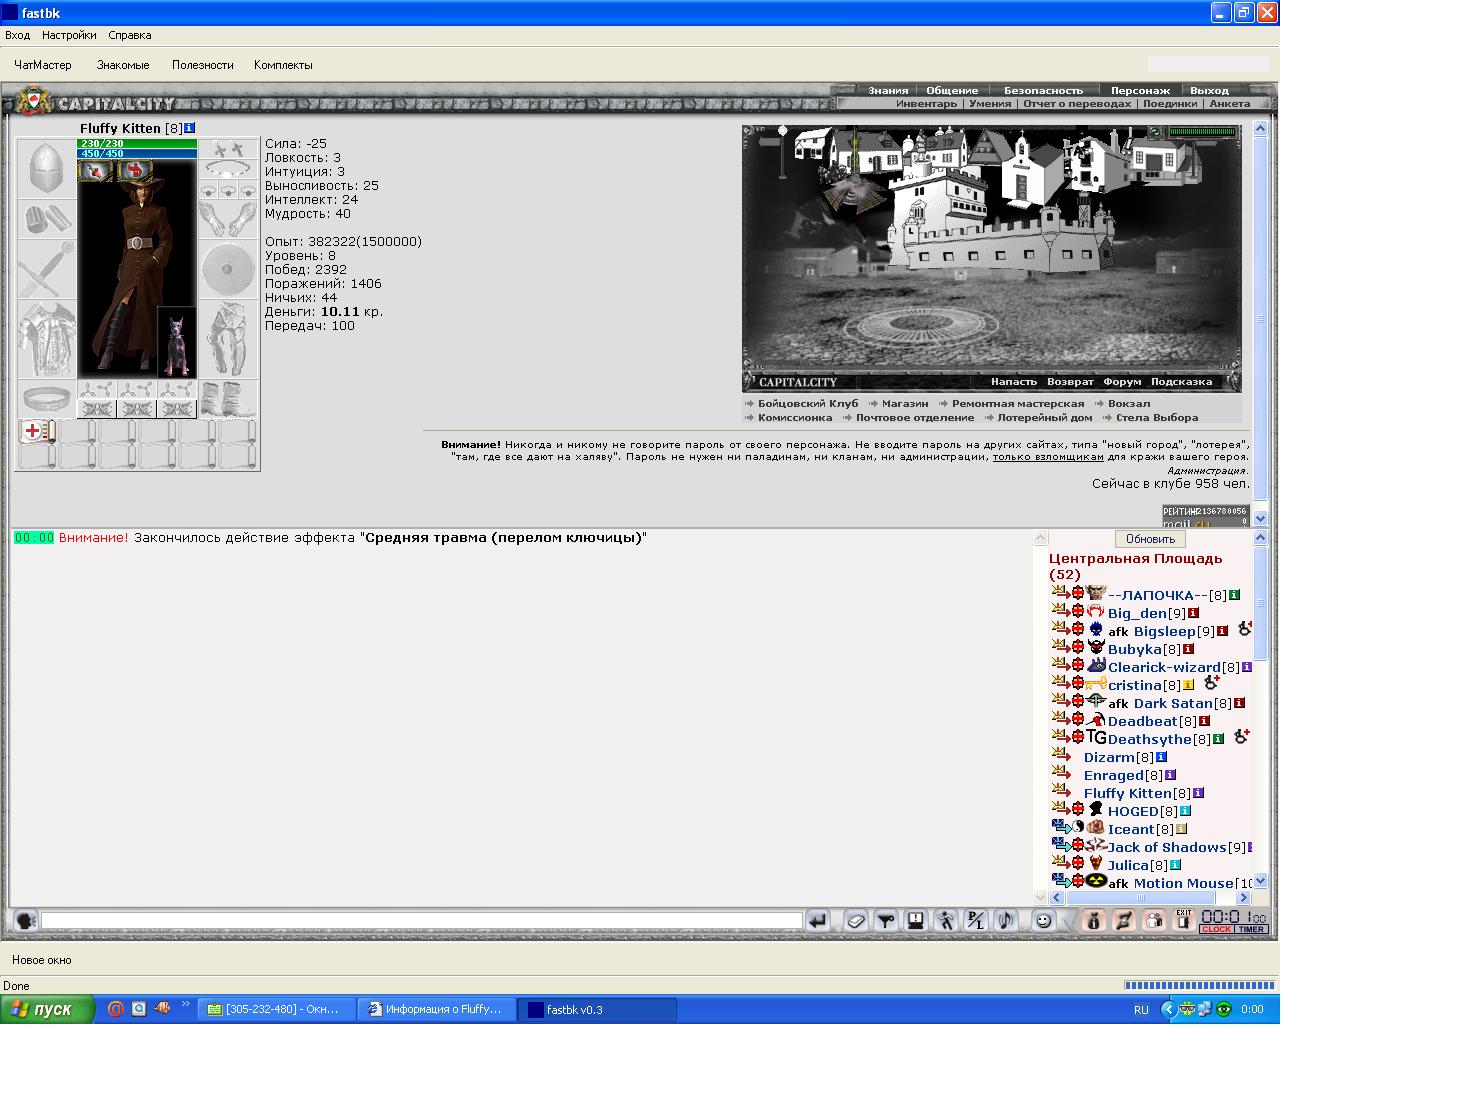Click the private message arrow for Big_den

tap(1060, 611)
